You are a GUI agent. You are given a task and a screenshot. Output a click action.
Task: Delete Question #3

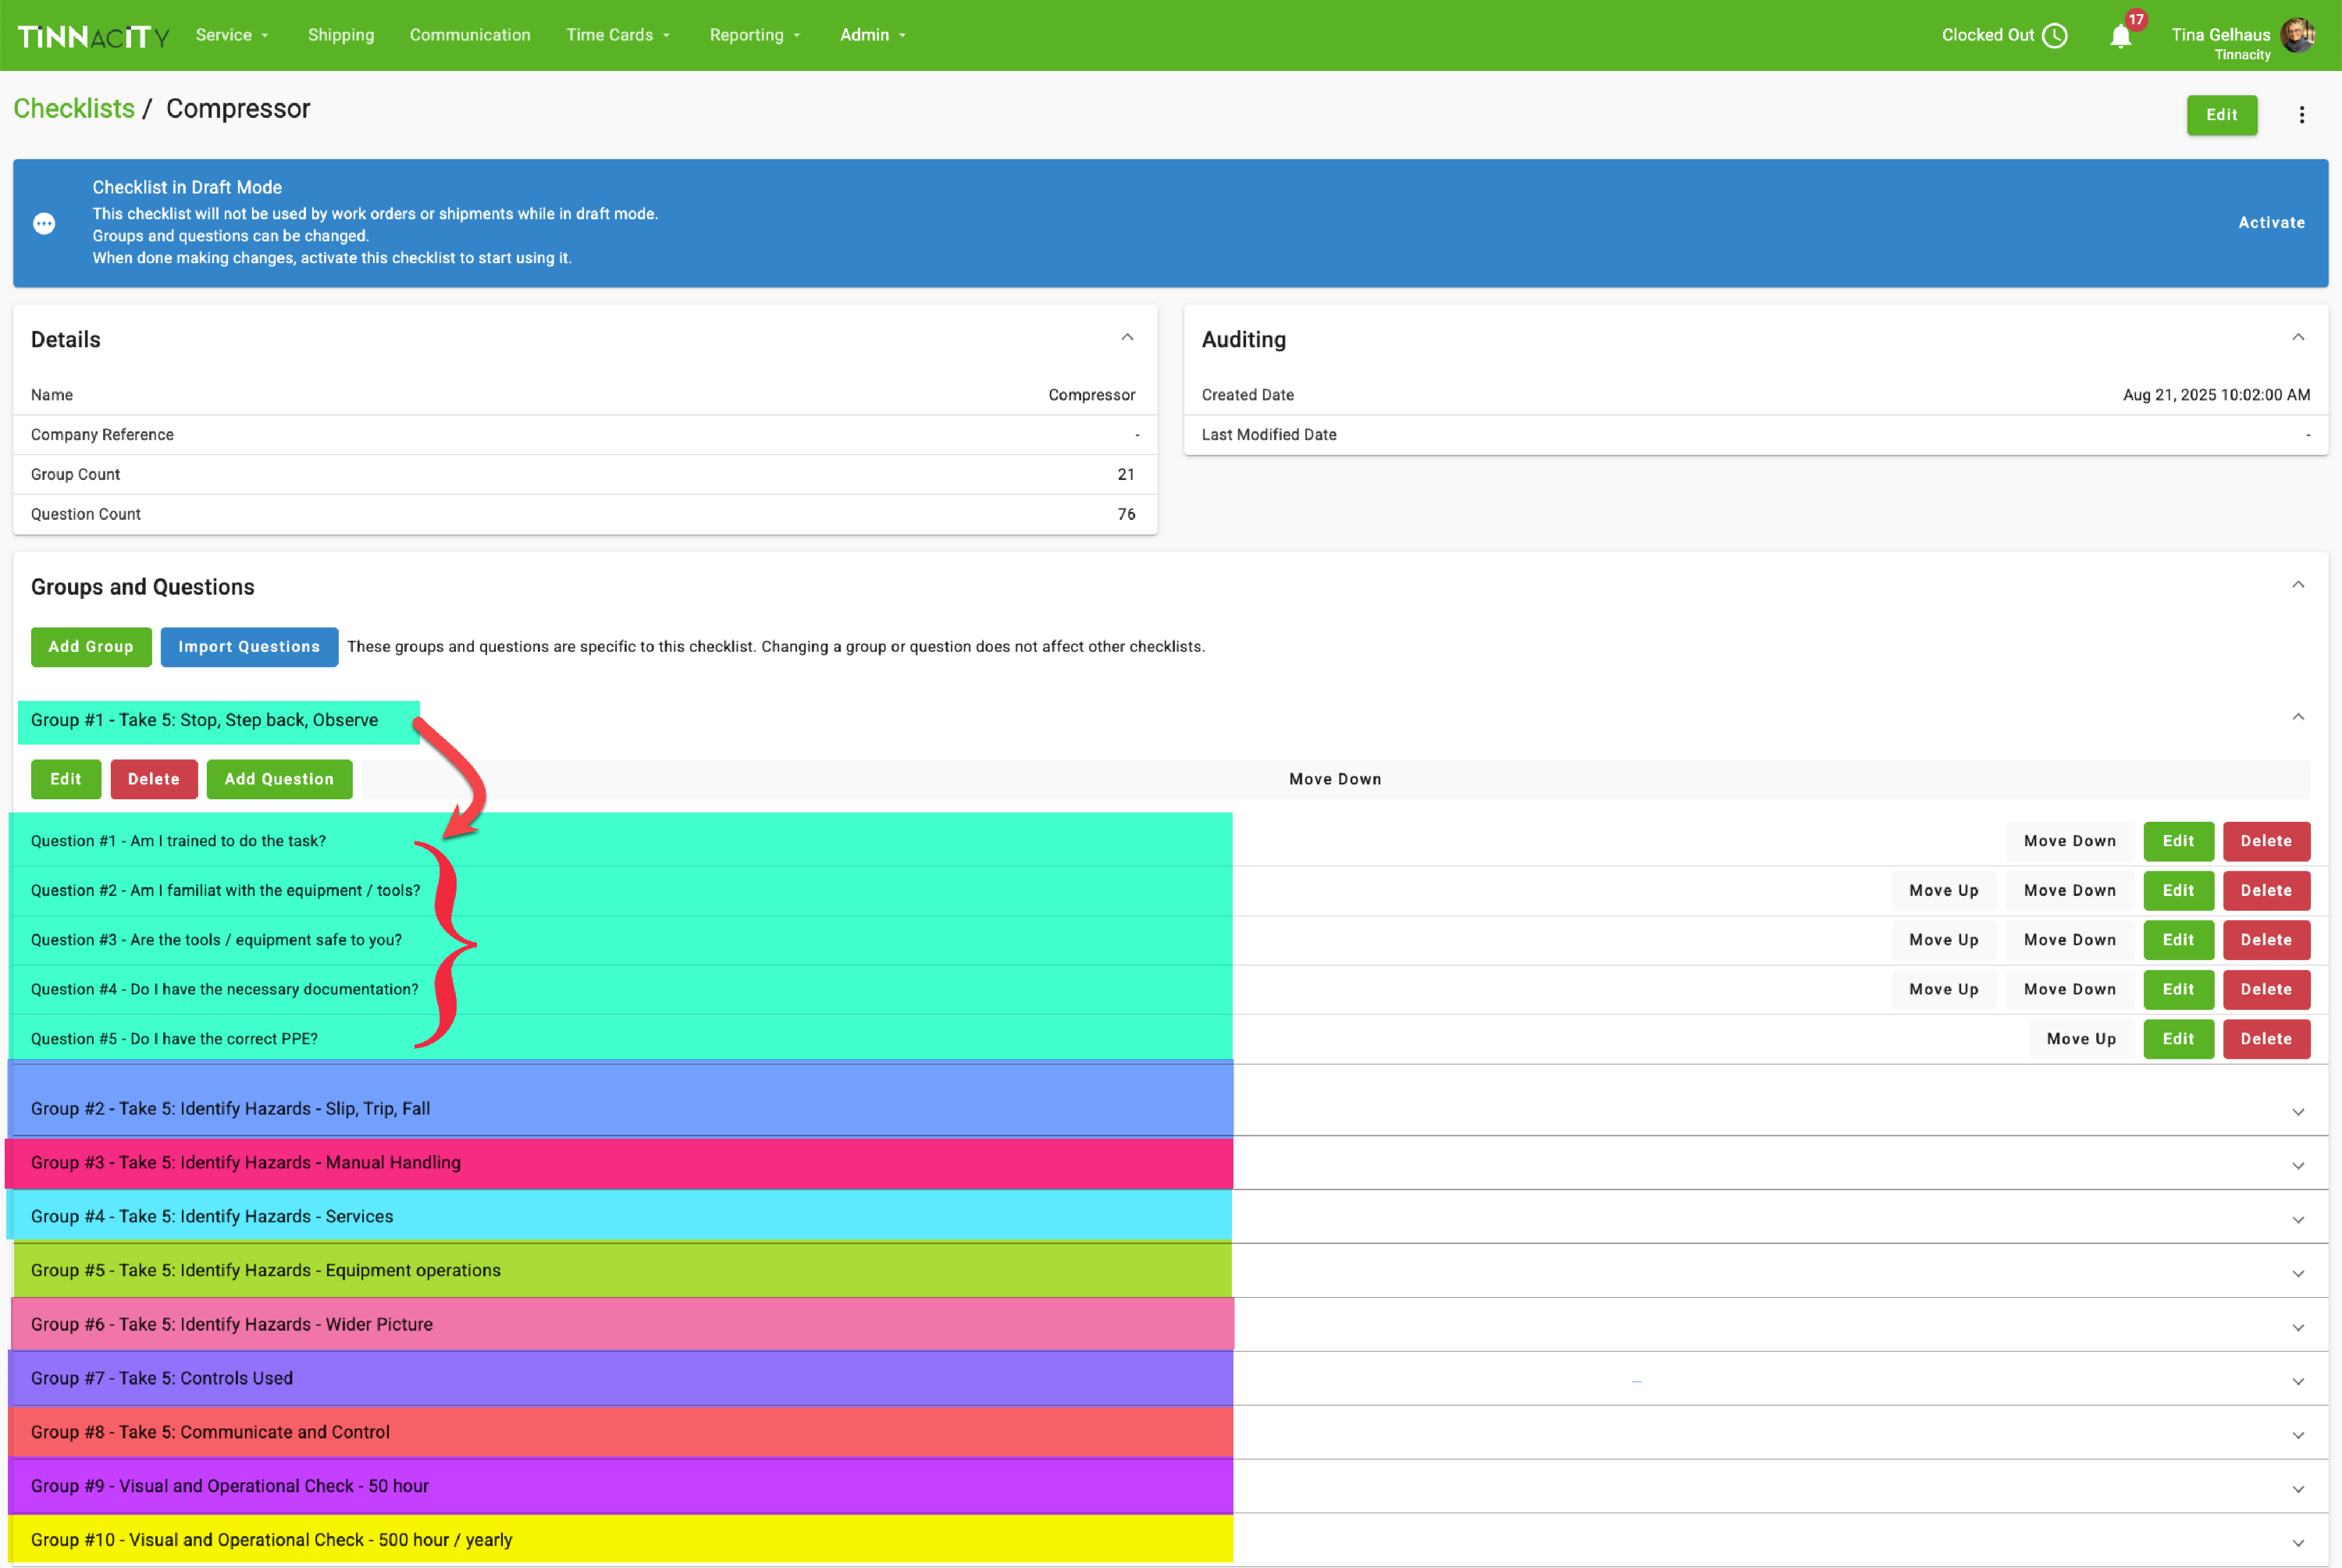click(x=2266, y=940)
